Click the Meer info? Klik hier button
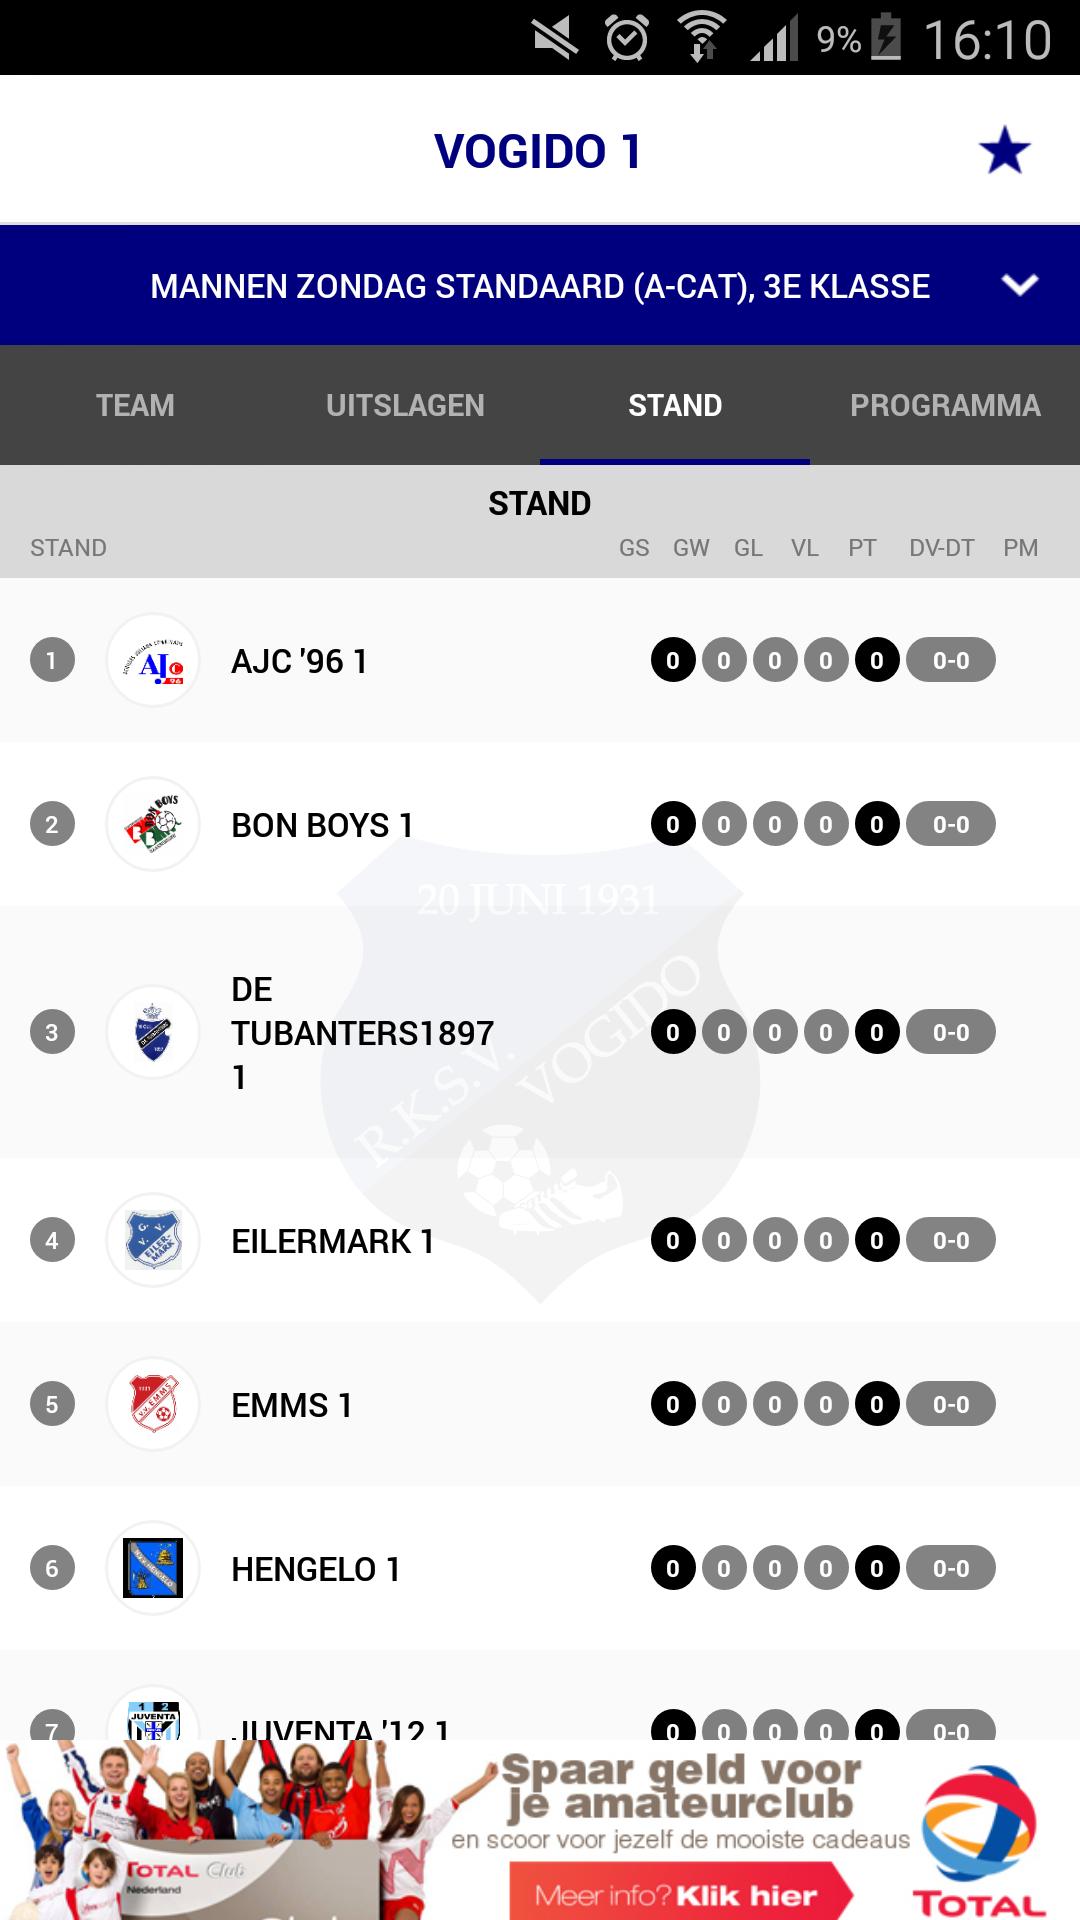This screenshot has height=1920, width=1080. coord(680,1893)
